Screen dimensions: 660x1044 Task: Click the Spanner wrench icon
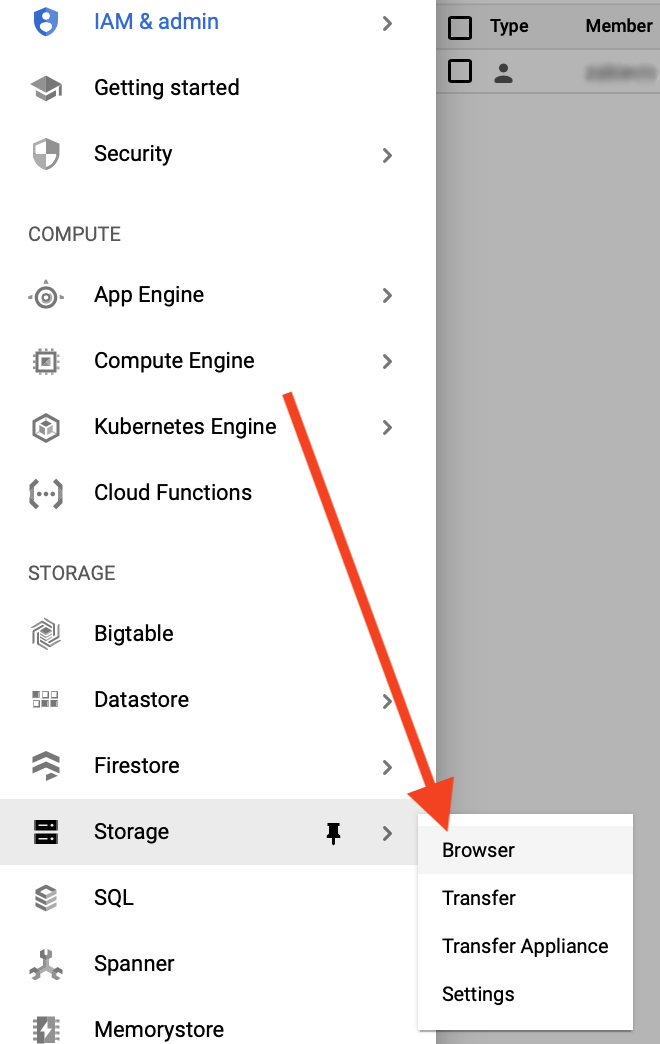pos(46,964)
